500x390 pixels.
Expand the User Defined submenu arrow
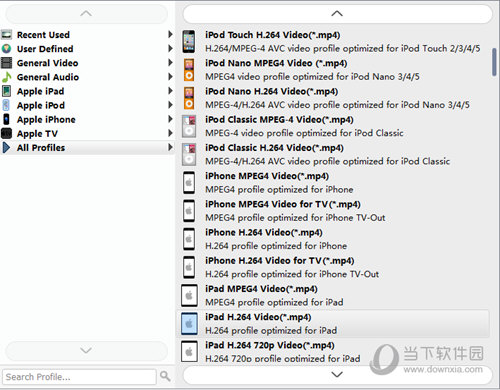(170, 48)
